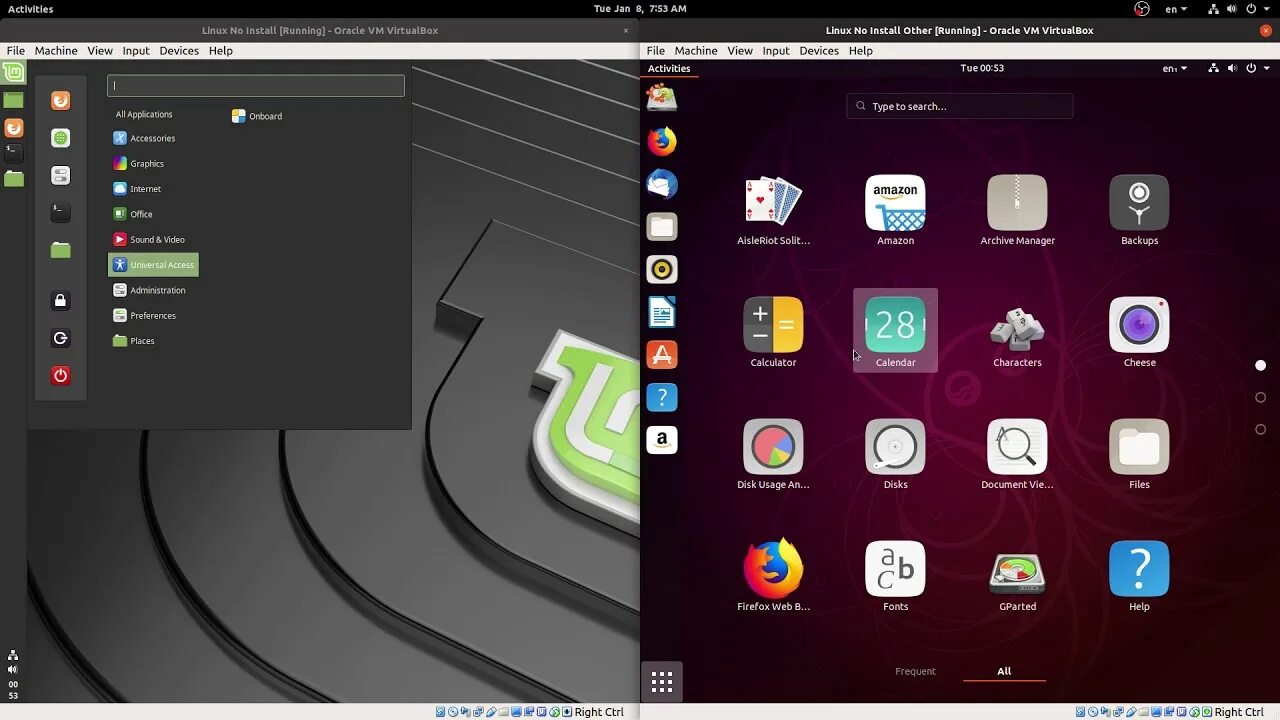Open the Files app in the grid

1139,454
